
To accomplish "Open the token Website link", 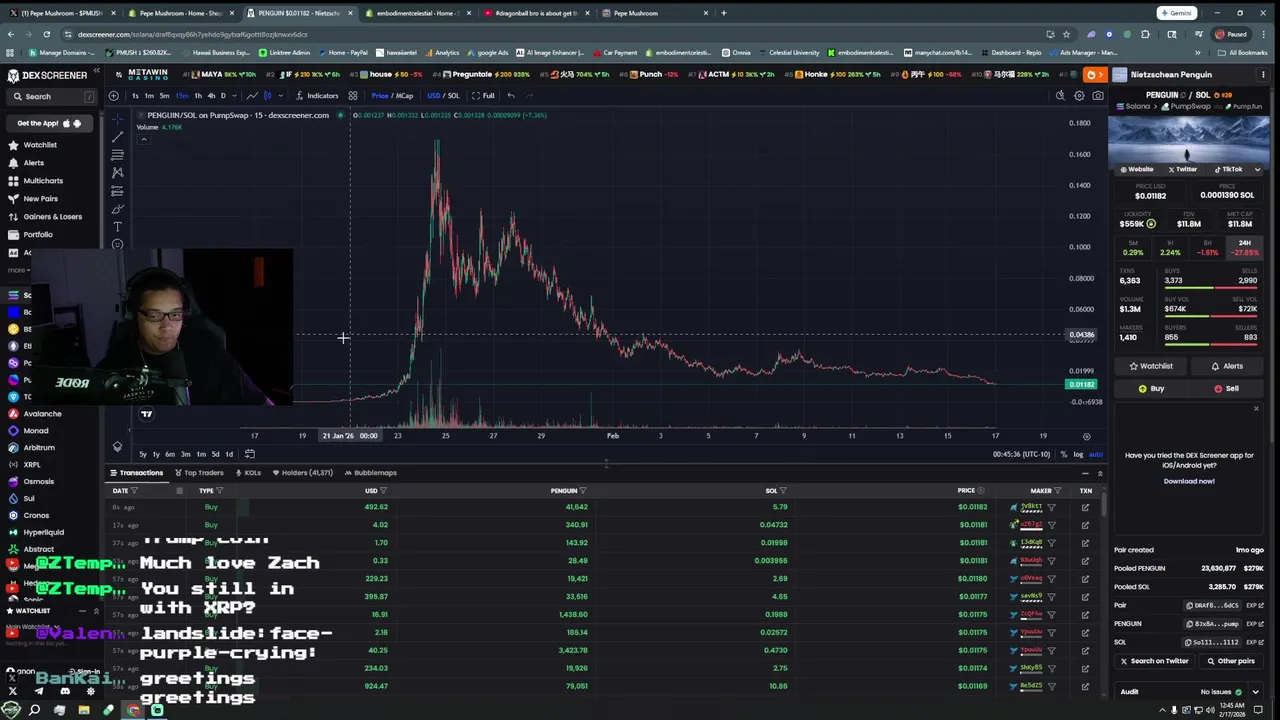I will coord(1137,170).
